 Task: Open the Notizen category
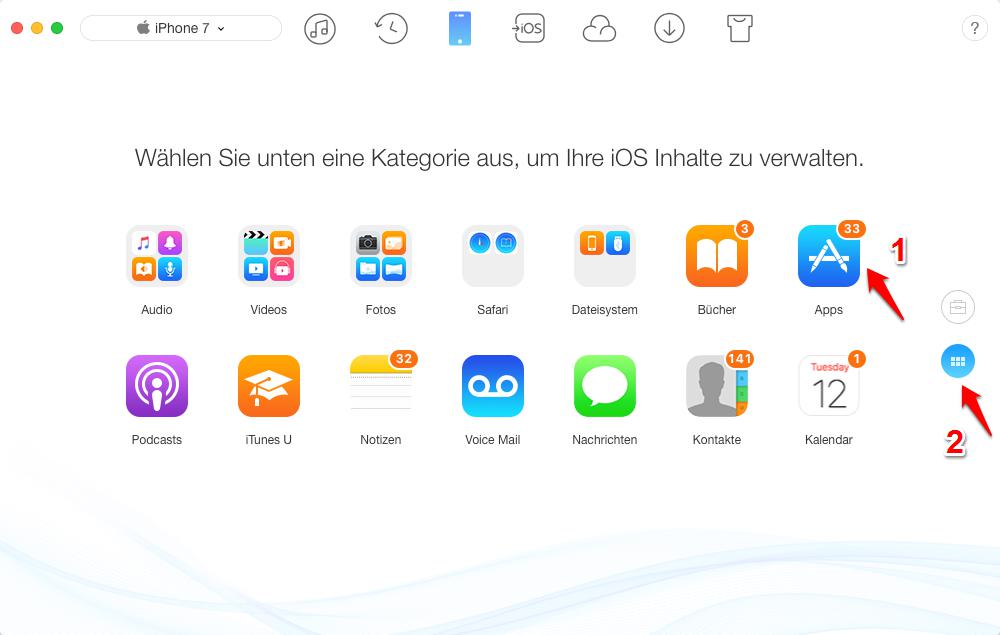(x=381, y=386)
